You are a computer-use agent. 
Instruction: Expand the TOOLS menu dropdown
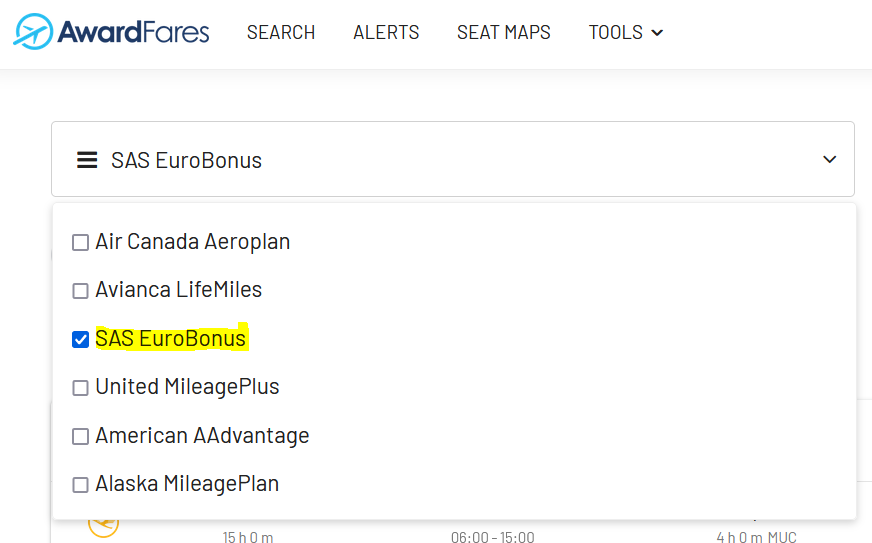[626, 33]
